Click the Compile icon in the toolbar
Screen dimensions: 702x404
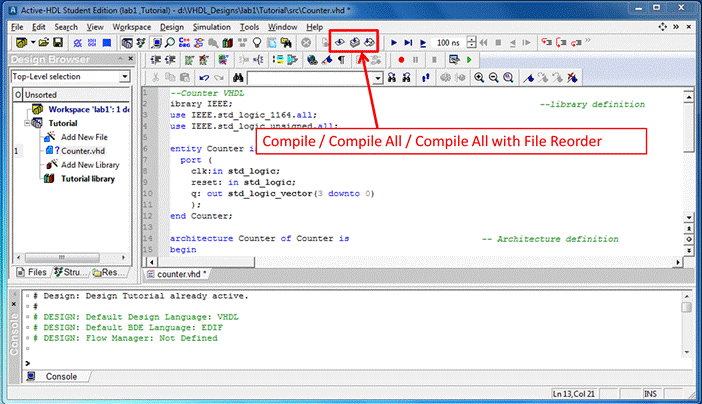339,43
